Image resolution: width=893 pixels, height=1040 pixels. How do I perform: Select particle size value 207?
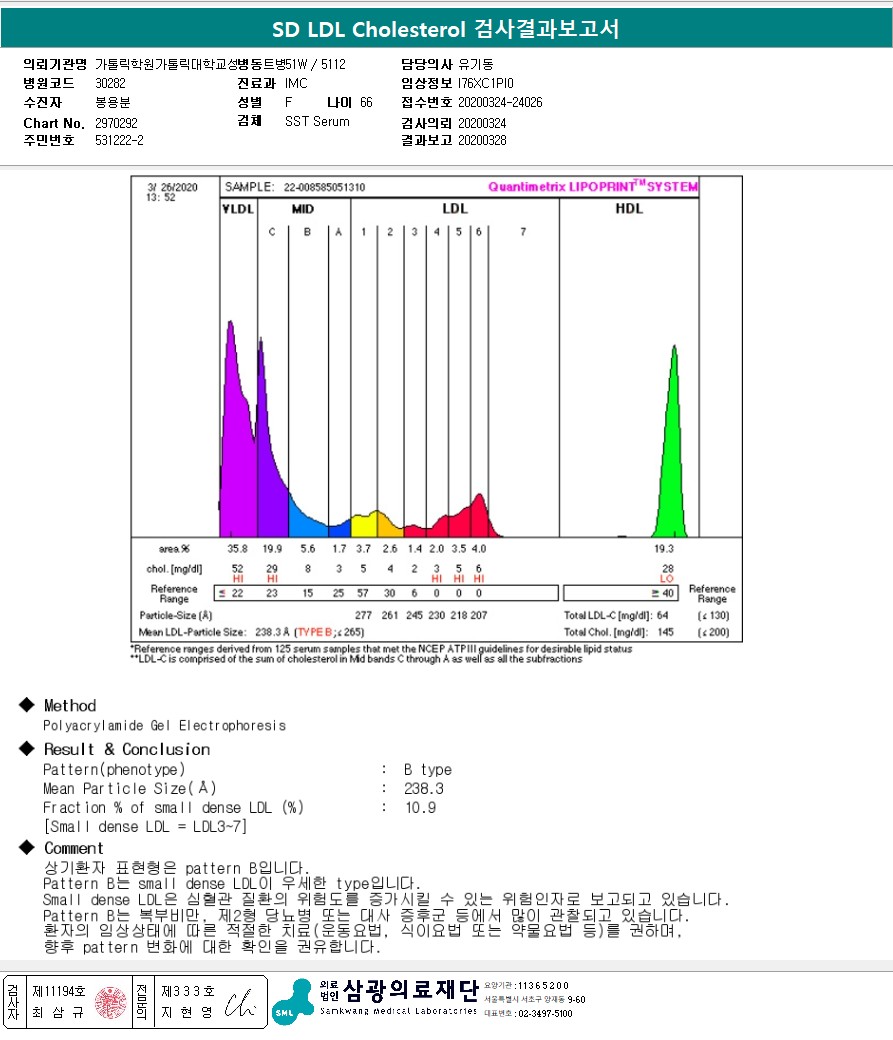[478, 615]
